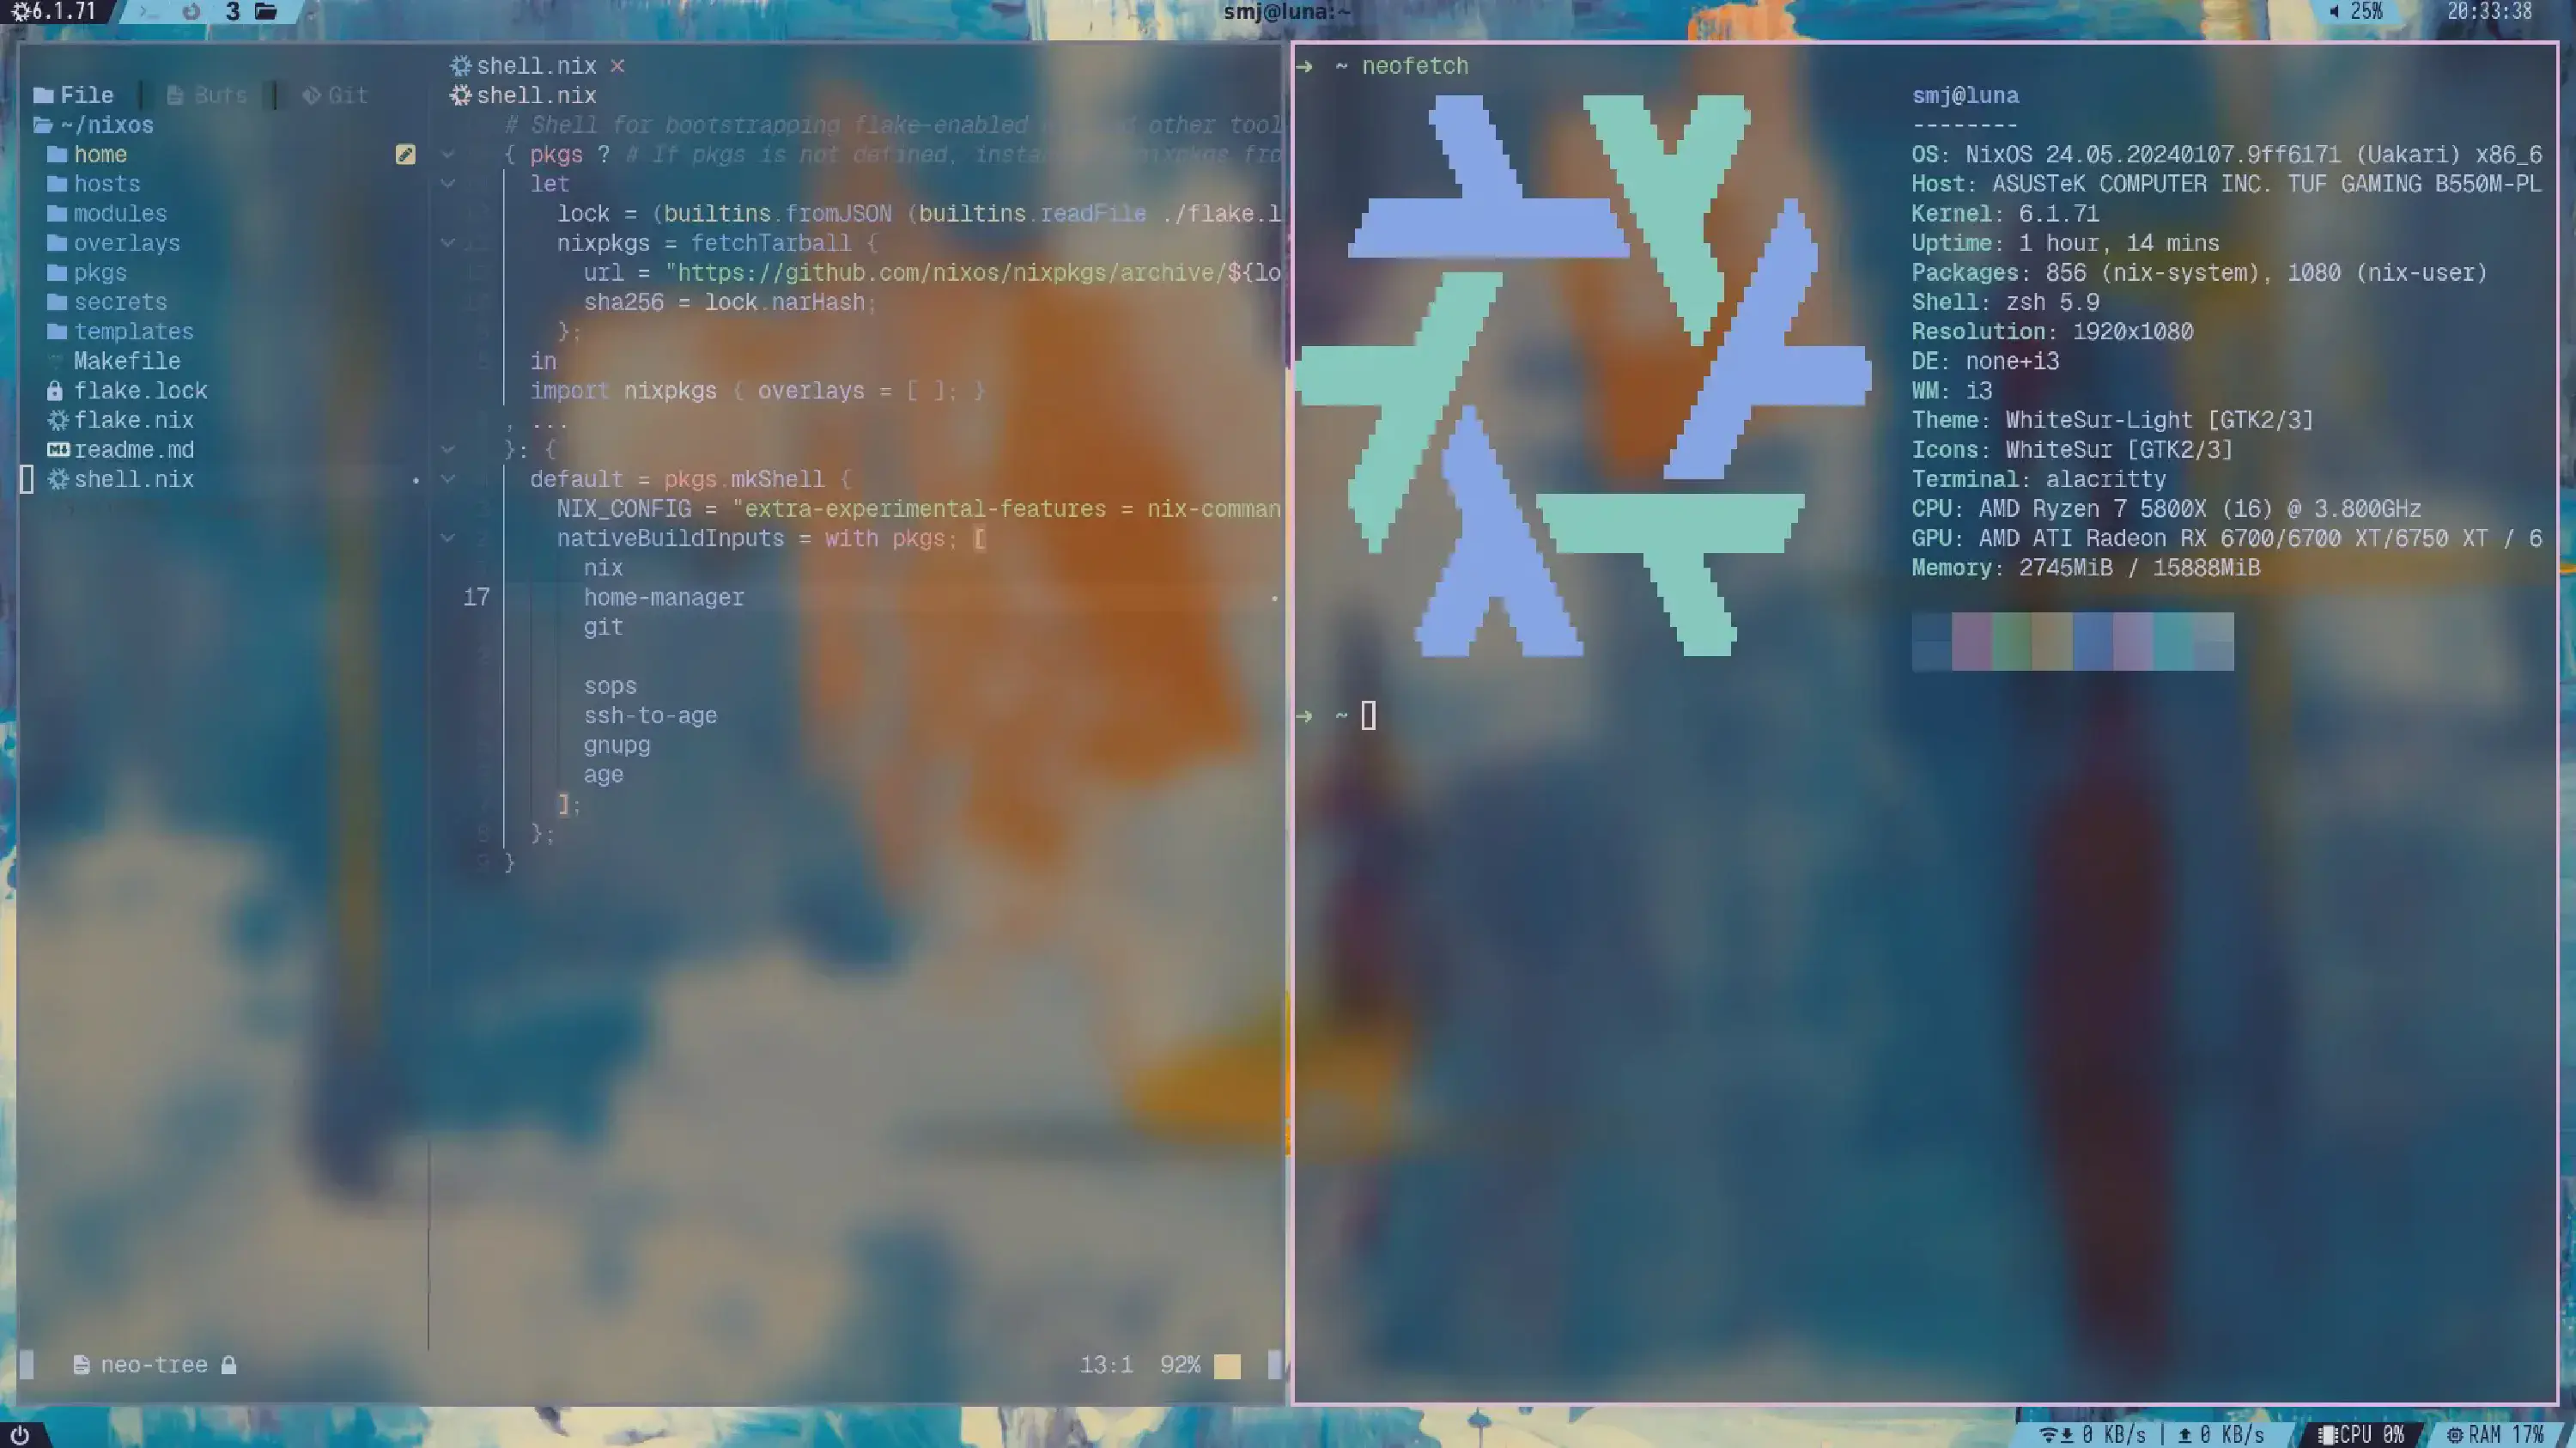The image size is (2576, 1448).
Task: Click the lock icon beside flake.lock
Action: point(55,391)
